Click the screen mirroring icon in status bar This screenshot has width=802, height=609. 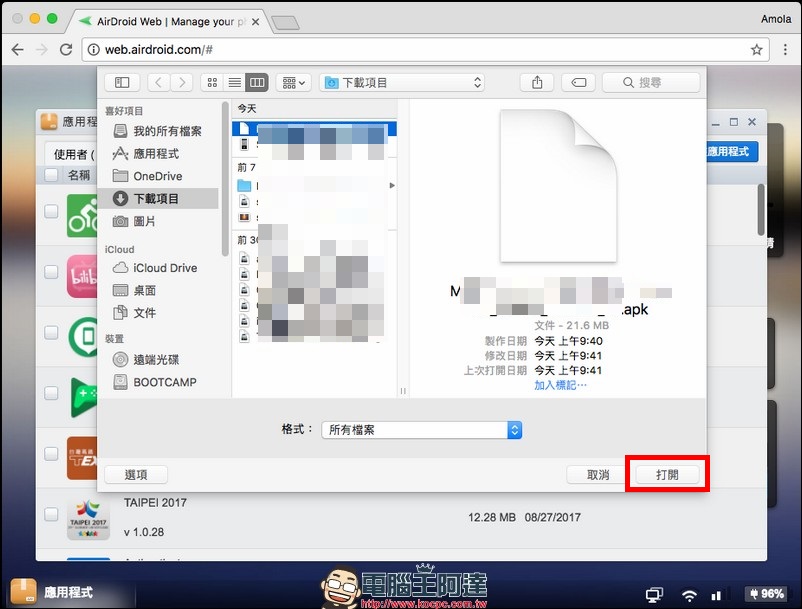tap(654, 595)
